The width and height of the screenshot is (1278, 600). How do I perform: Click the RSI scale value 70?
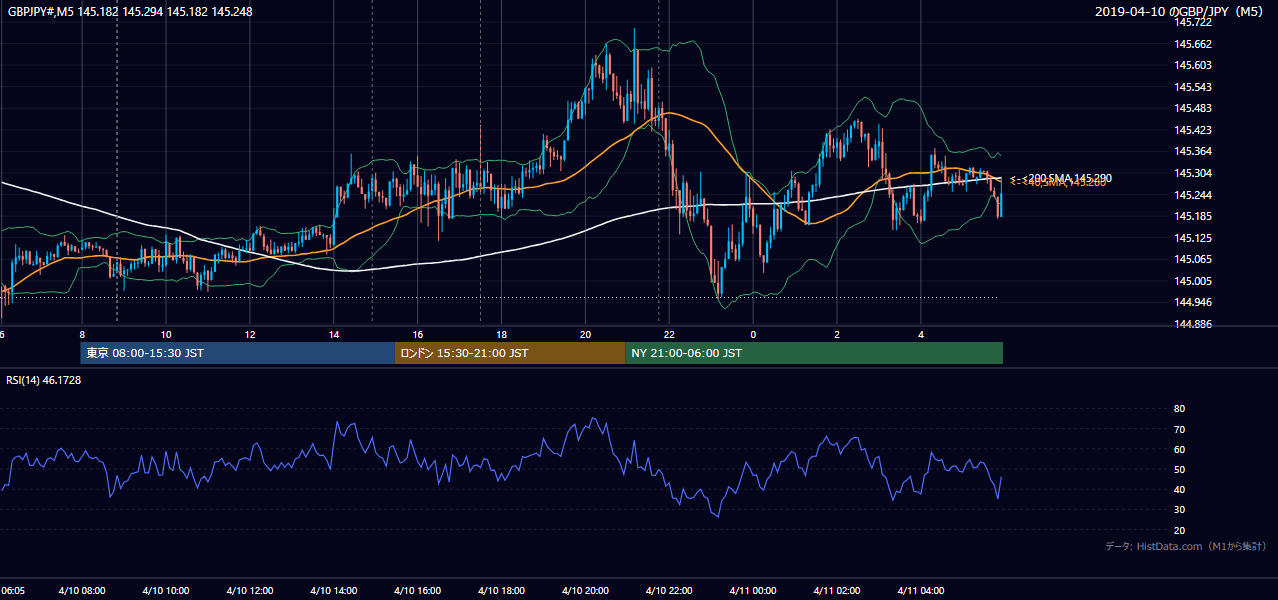(x=1180, y=429)
